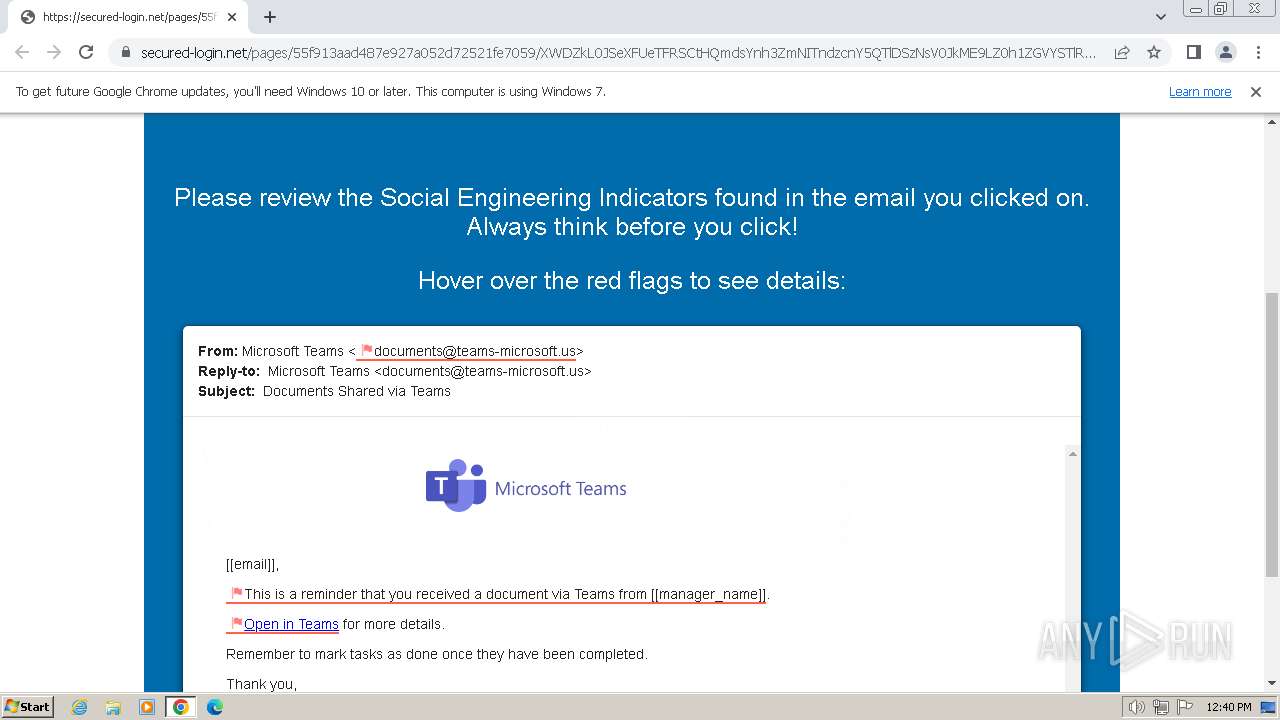Open the side panel icon
The image size is (1280, 720).
coord(1194,52)
